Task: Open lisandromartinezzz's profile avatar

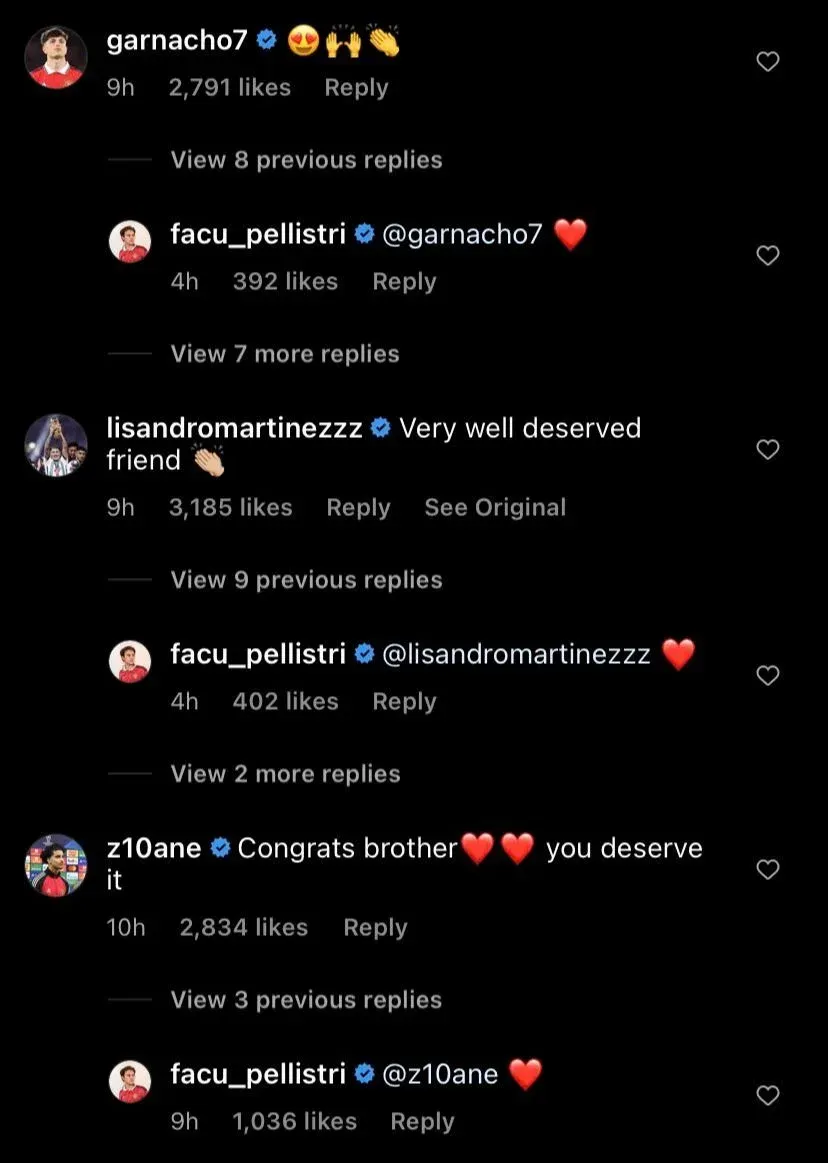Action: [56, 445]
